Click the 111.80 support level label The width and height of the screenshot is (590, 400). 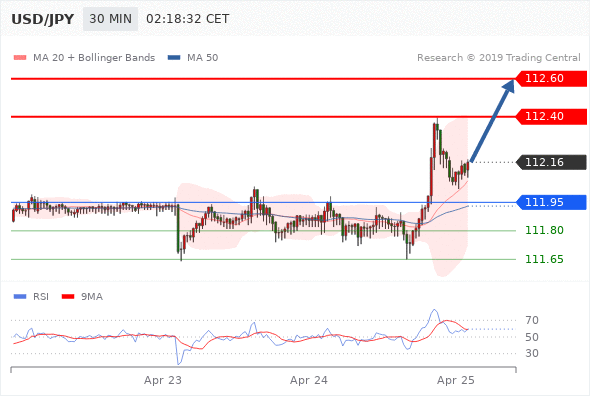(x=544, y=230)
